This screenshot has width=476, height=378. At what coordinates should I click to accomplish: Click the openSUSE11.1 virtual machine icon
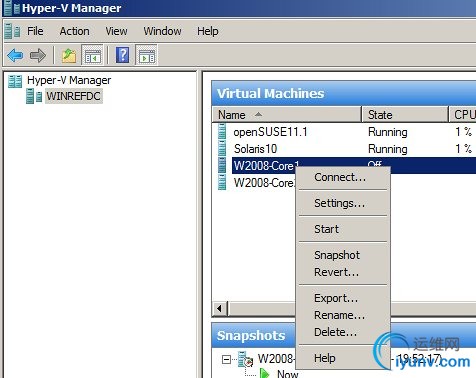(x=222, y=131)
